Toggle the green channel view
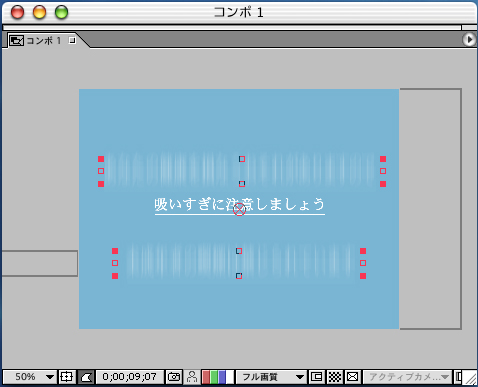This screenshot has height=387, width=478. (214, 377)
